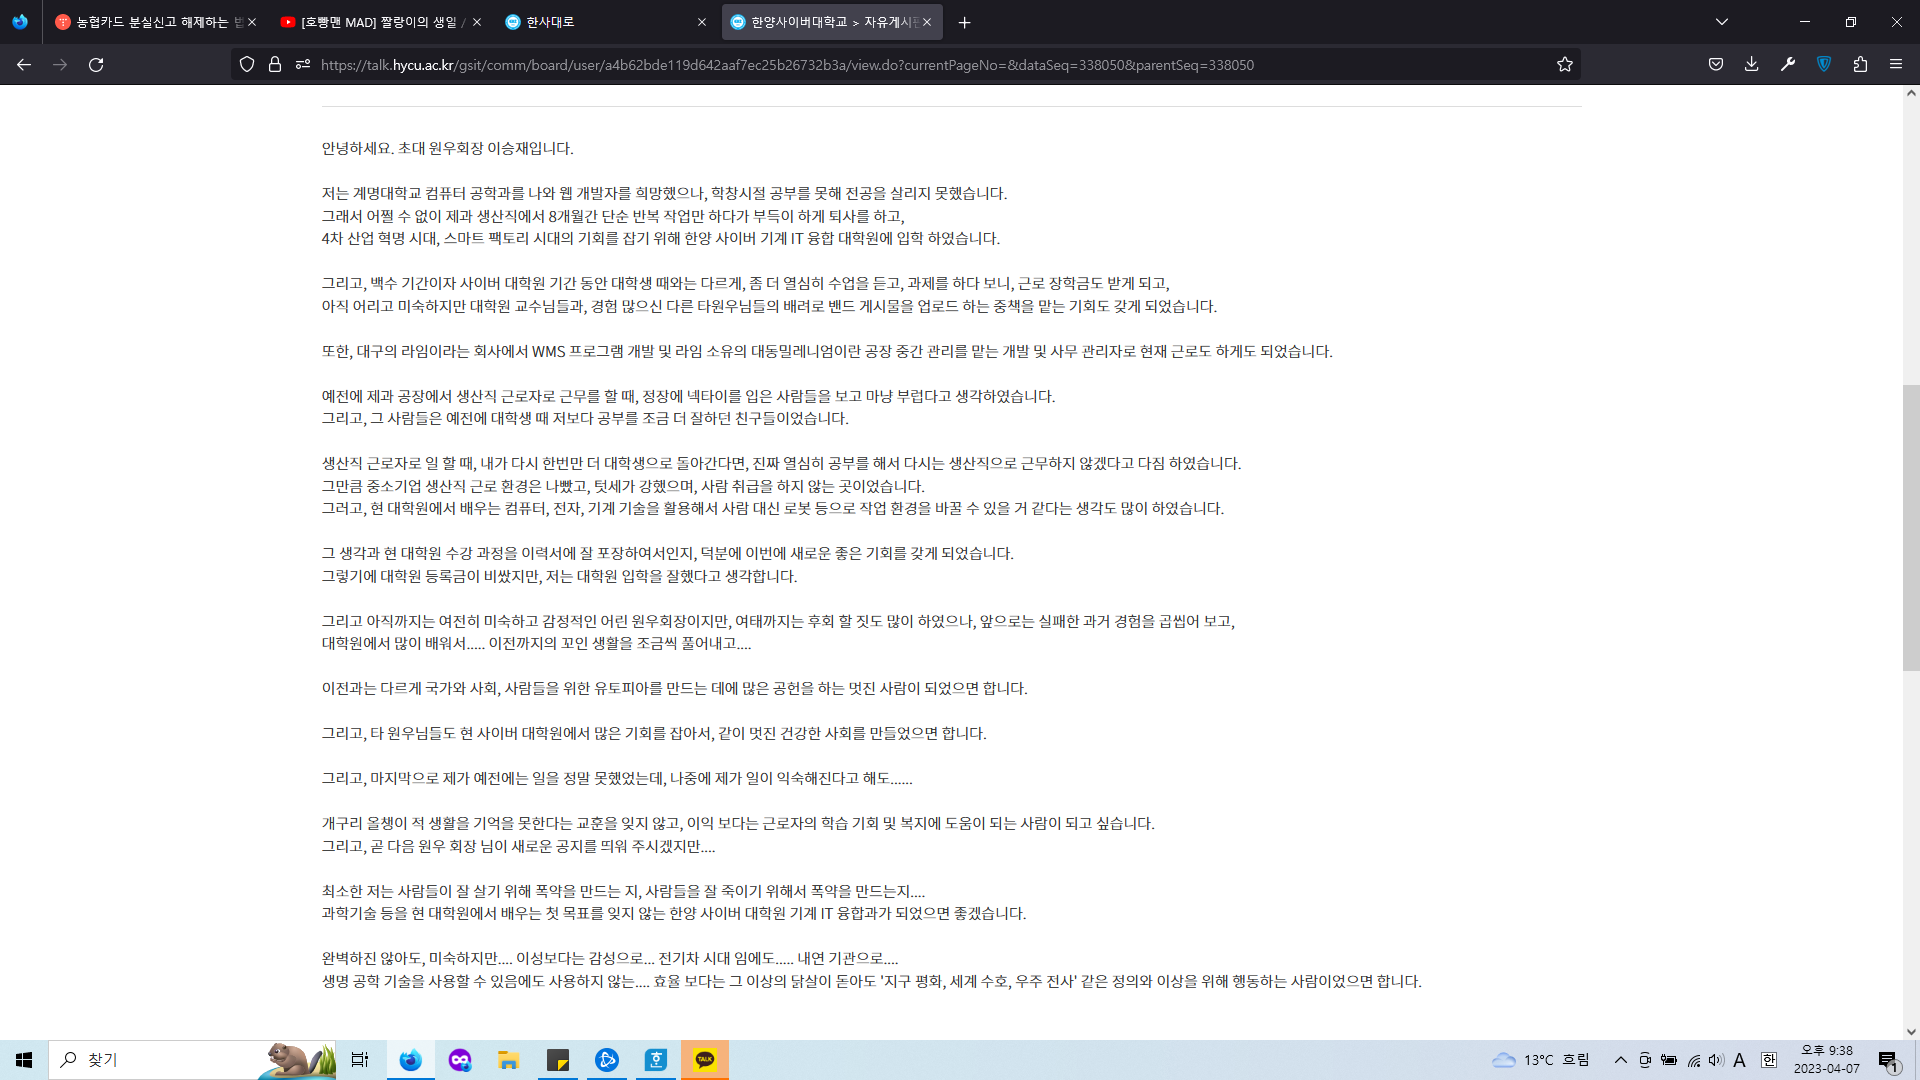Click the Bitwarden shield toolbar icon
The width and height of the screenshot is (1920, 1080).
(1824, 64)
